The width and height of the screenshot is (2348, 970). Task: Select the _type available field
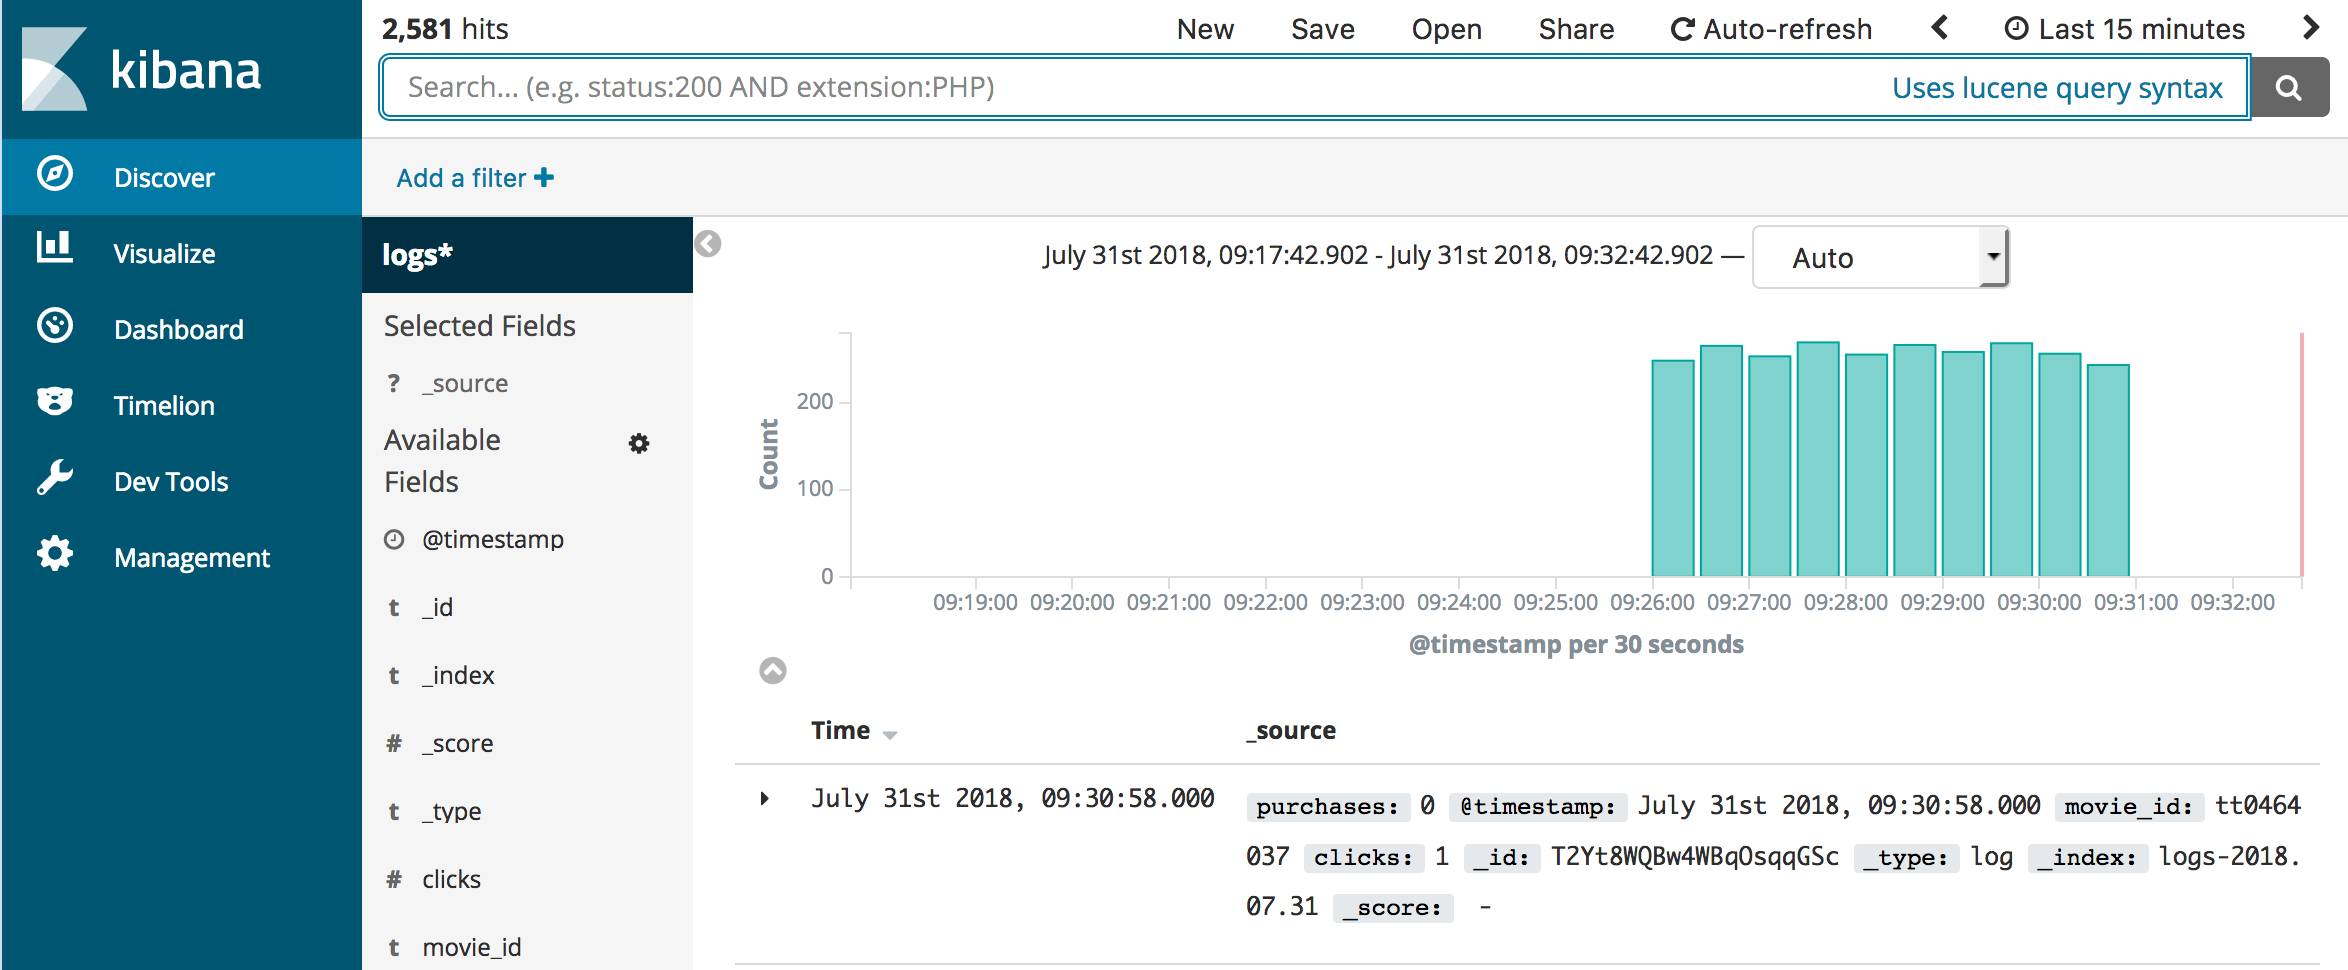(x=451, y=812)
